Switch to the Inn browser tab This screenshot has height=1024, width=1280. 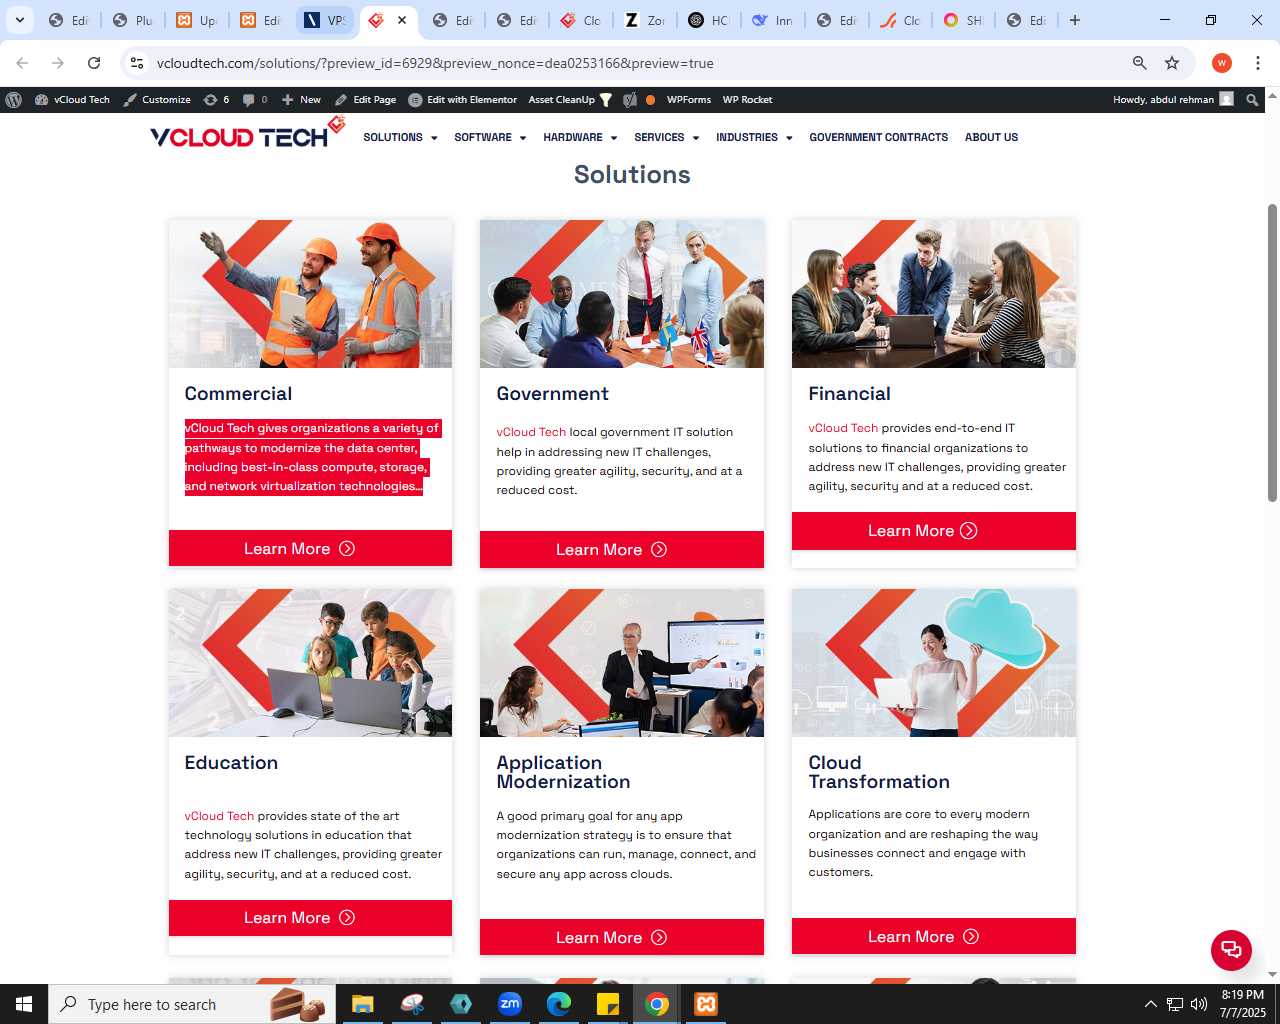773,20
